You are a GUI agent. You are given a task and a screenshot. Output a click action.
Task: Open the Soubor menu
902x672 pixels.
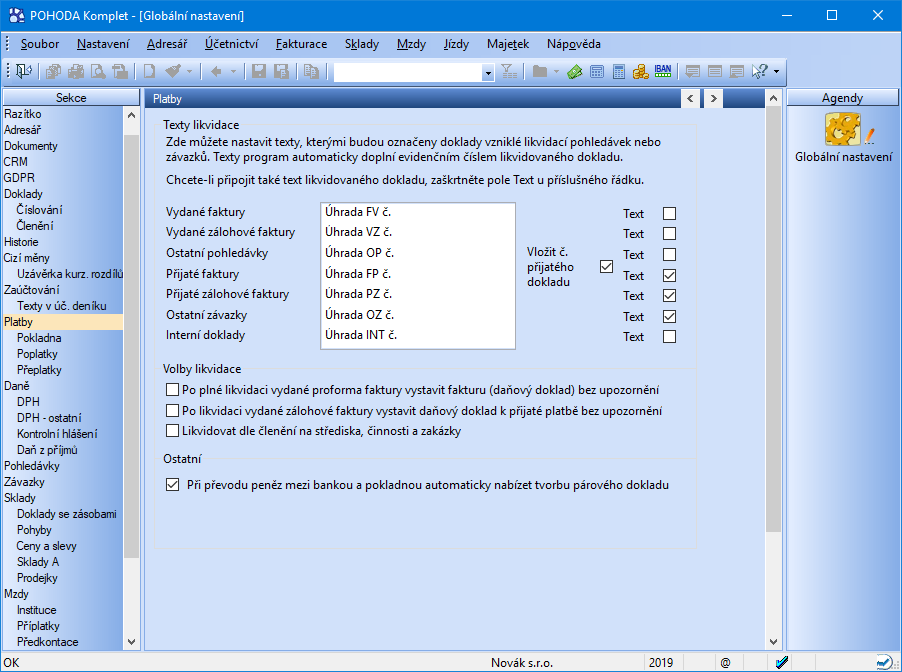tap(40, 44)
